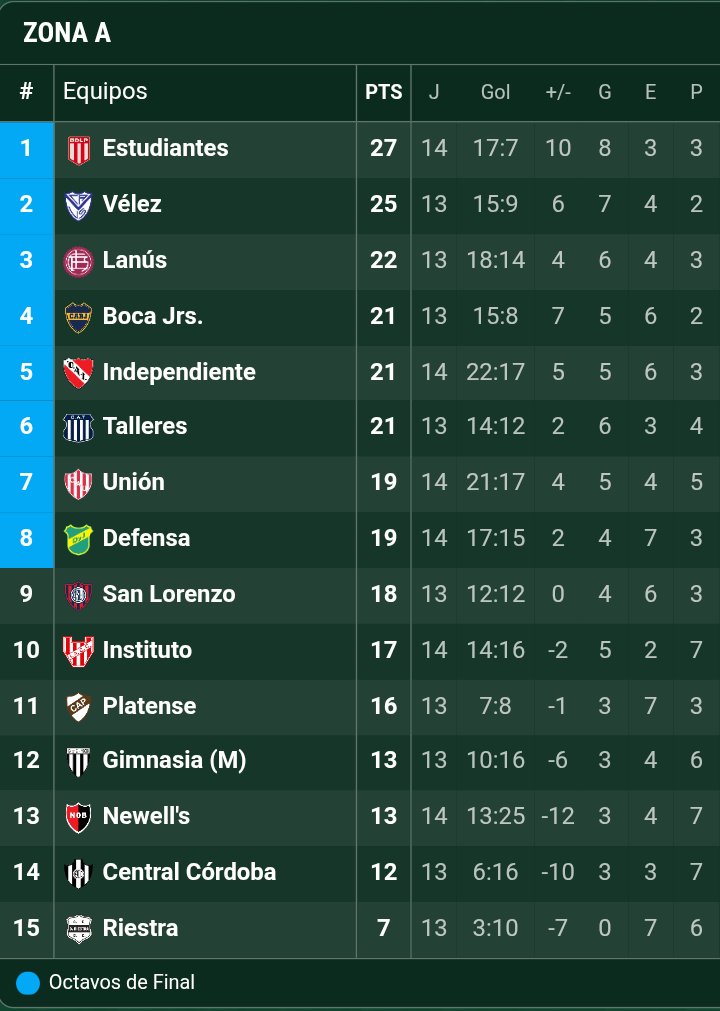
Task: Click the Gol column header
Action: (495, 92)
